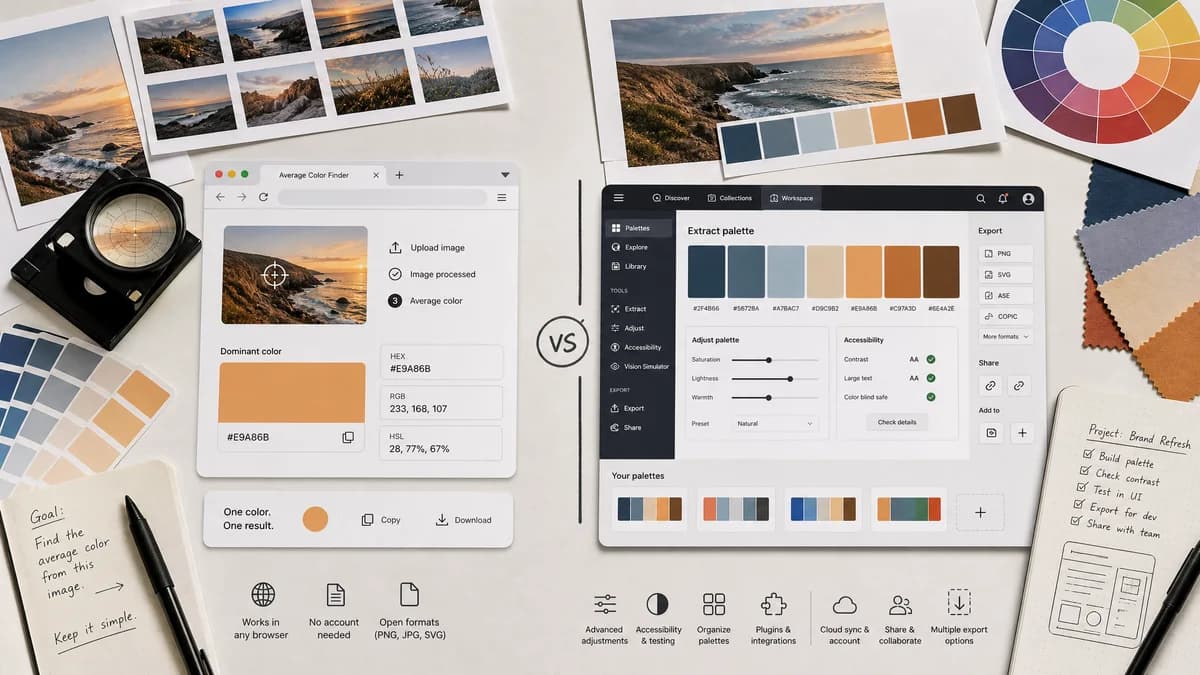
Task: Export the palette as ASE
Action: 1006,296
